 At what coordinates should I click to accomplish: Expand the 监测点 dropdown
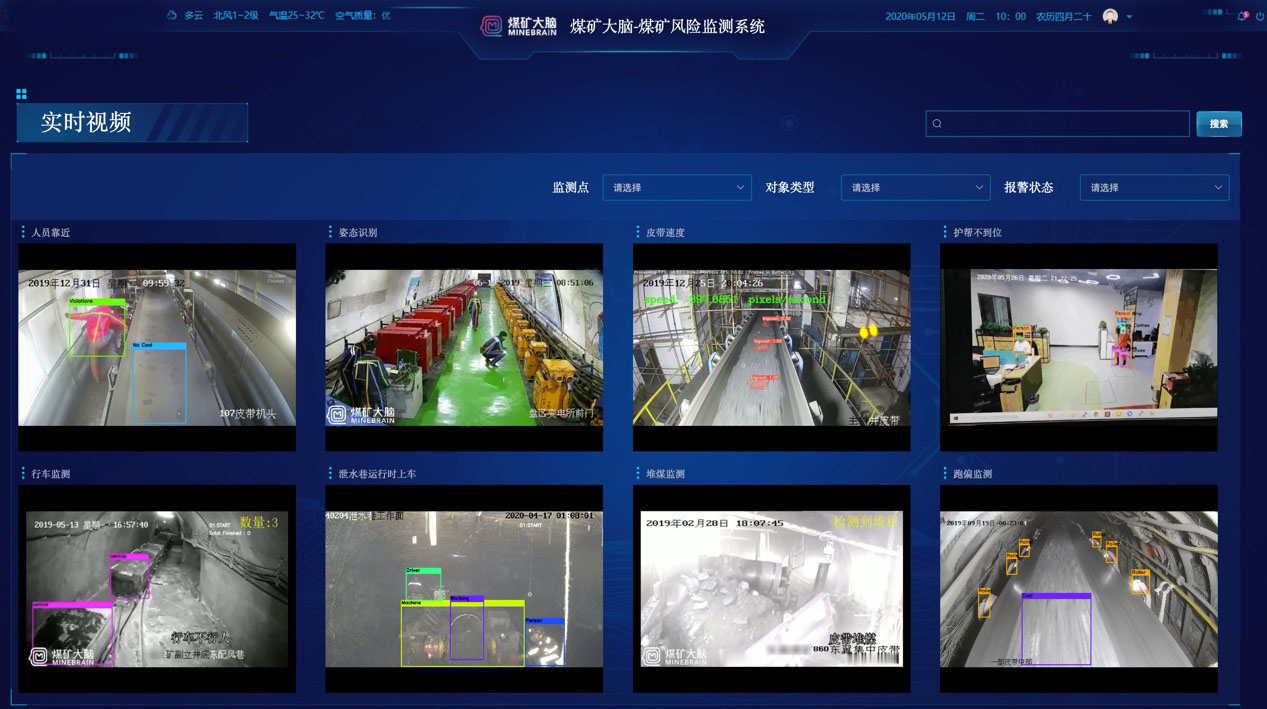click(x=676, y=187)
